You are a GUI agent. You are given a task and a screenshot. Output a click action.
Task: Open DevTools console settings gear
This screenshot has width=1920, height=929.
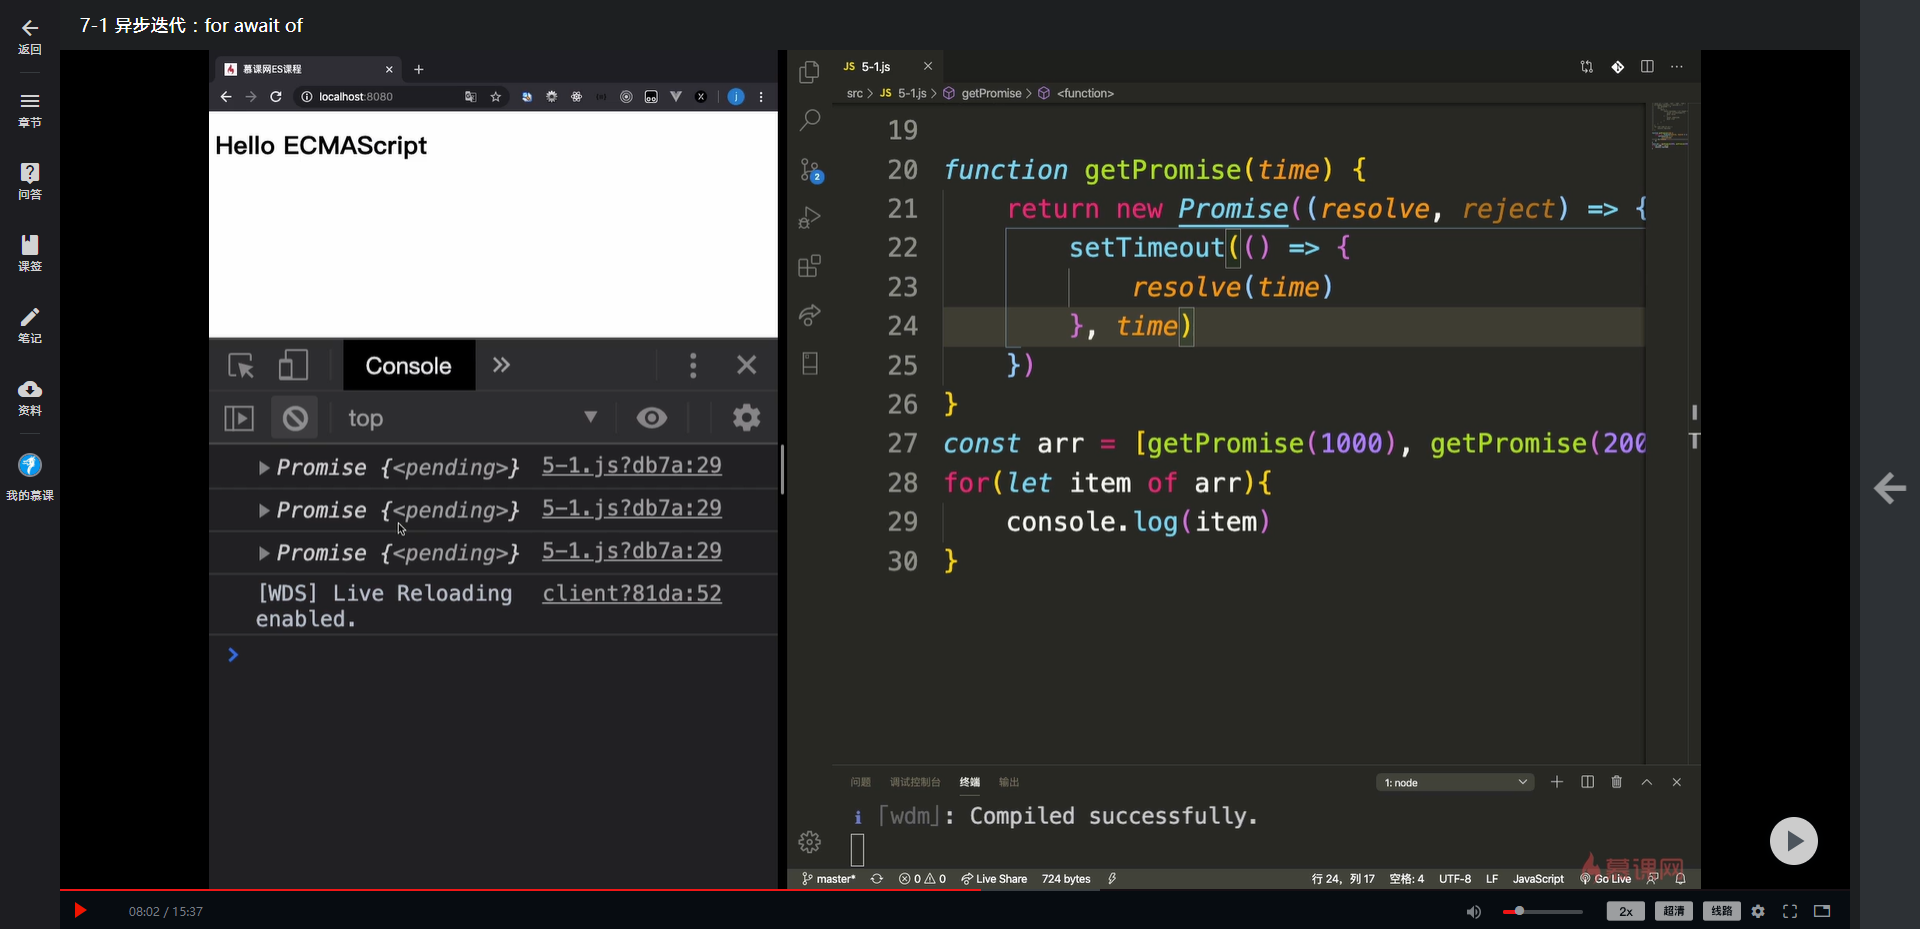pos(746,418)
